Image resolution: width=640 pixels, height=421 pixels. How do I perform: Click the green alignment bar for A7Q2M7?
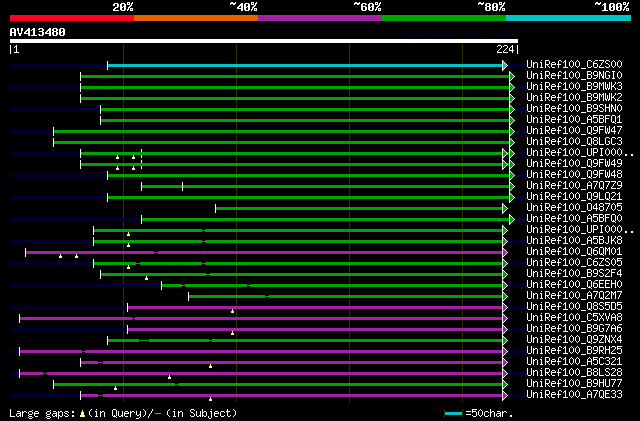pyautogui.click(x=345, y=297)
